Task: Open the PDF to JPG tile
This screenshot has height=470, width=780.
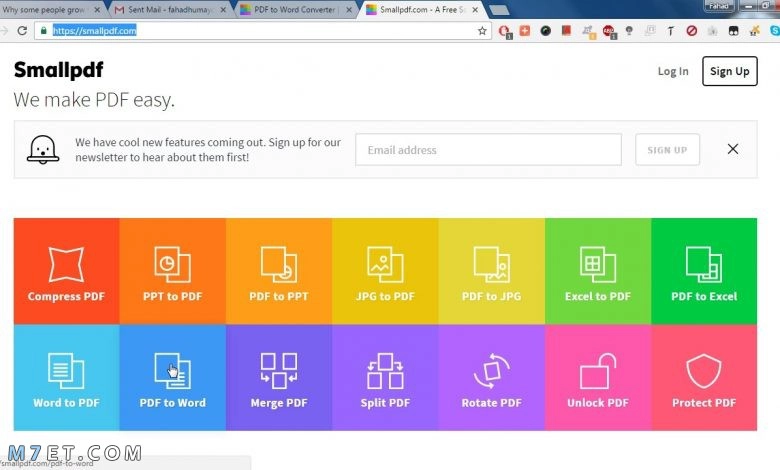Action: tap(491, 272)
